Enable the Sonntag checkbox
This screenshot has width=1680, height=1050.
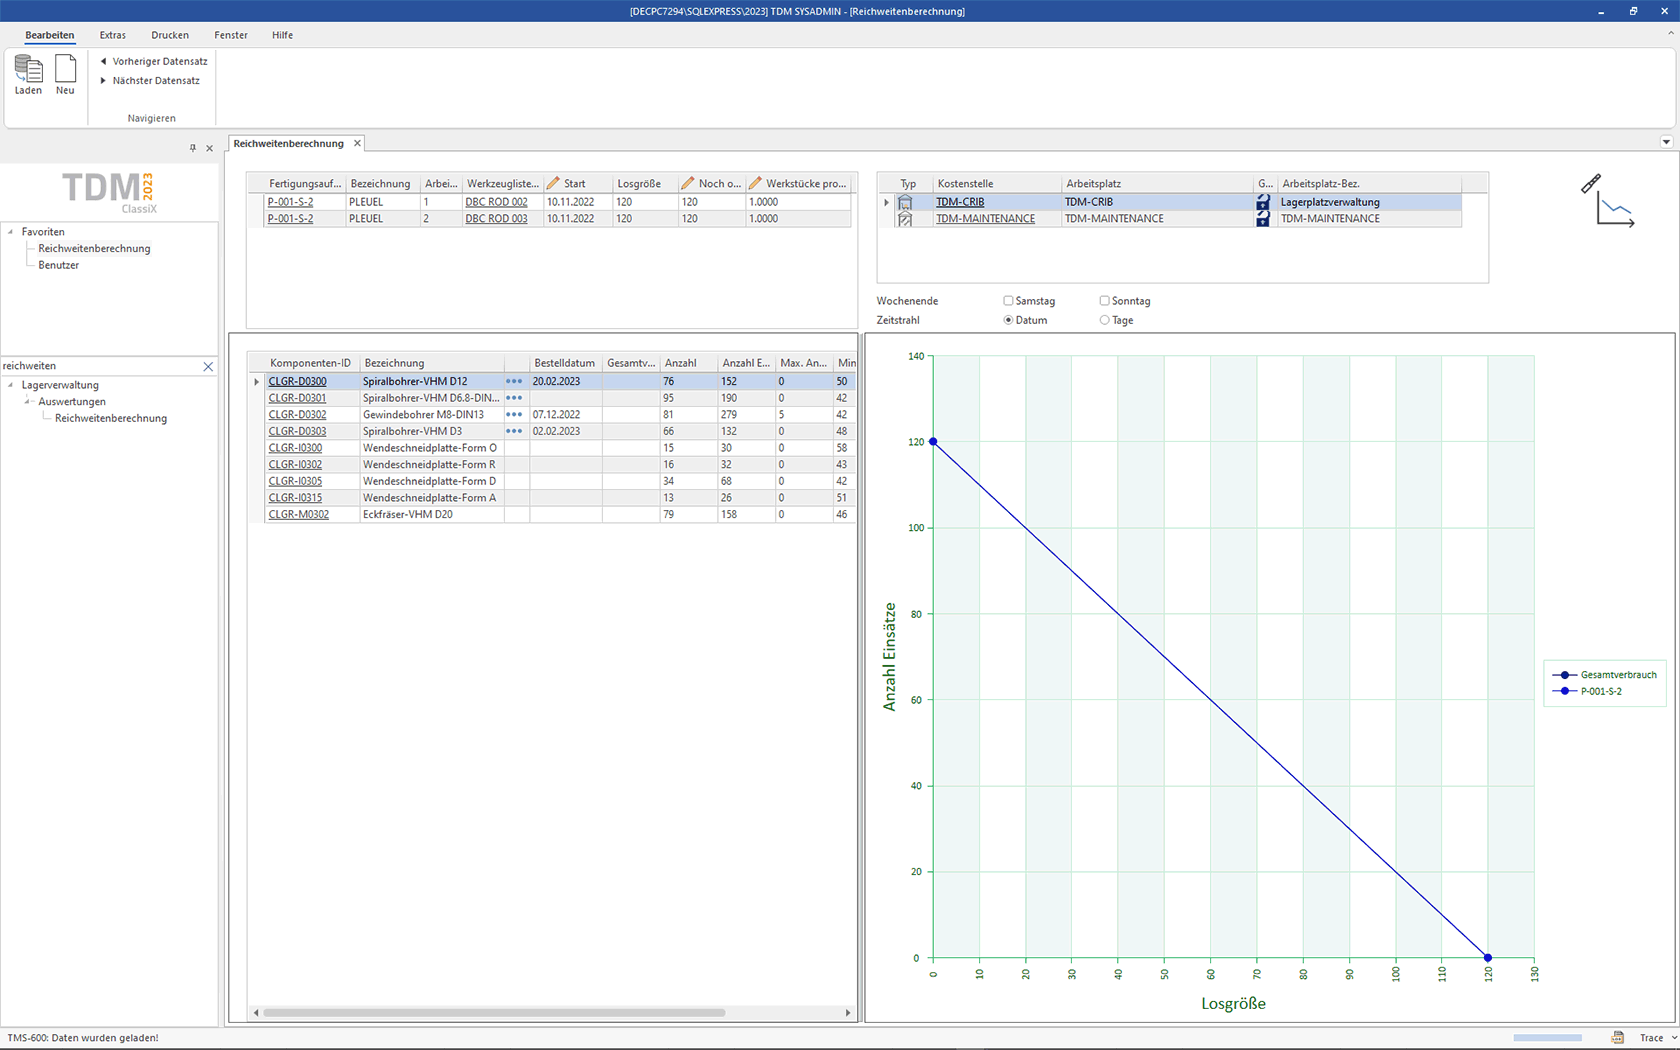(x=1104, y=300)
